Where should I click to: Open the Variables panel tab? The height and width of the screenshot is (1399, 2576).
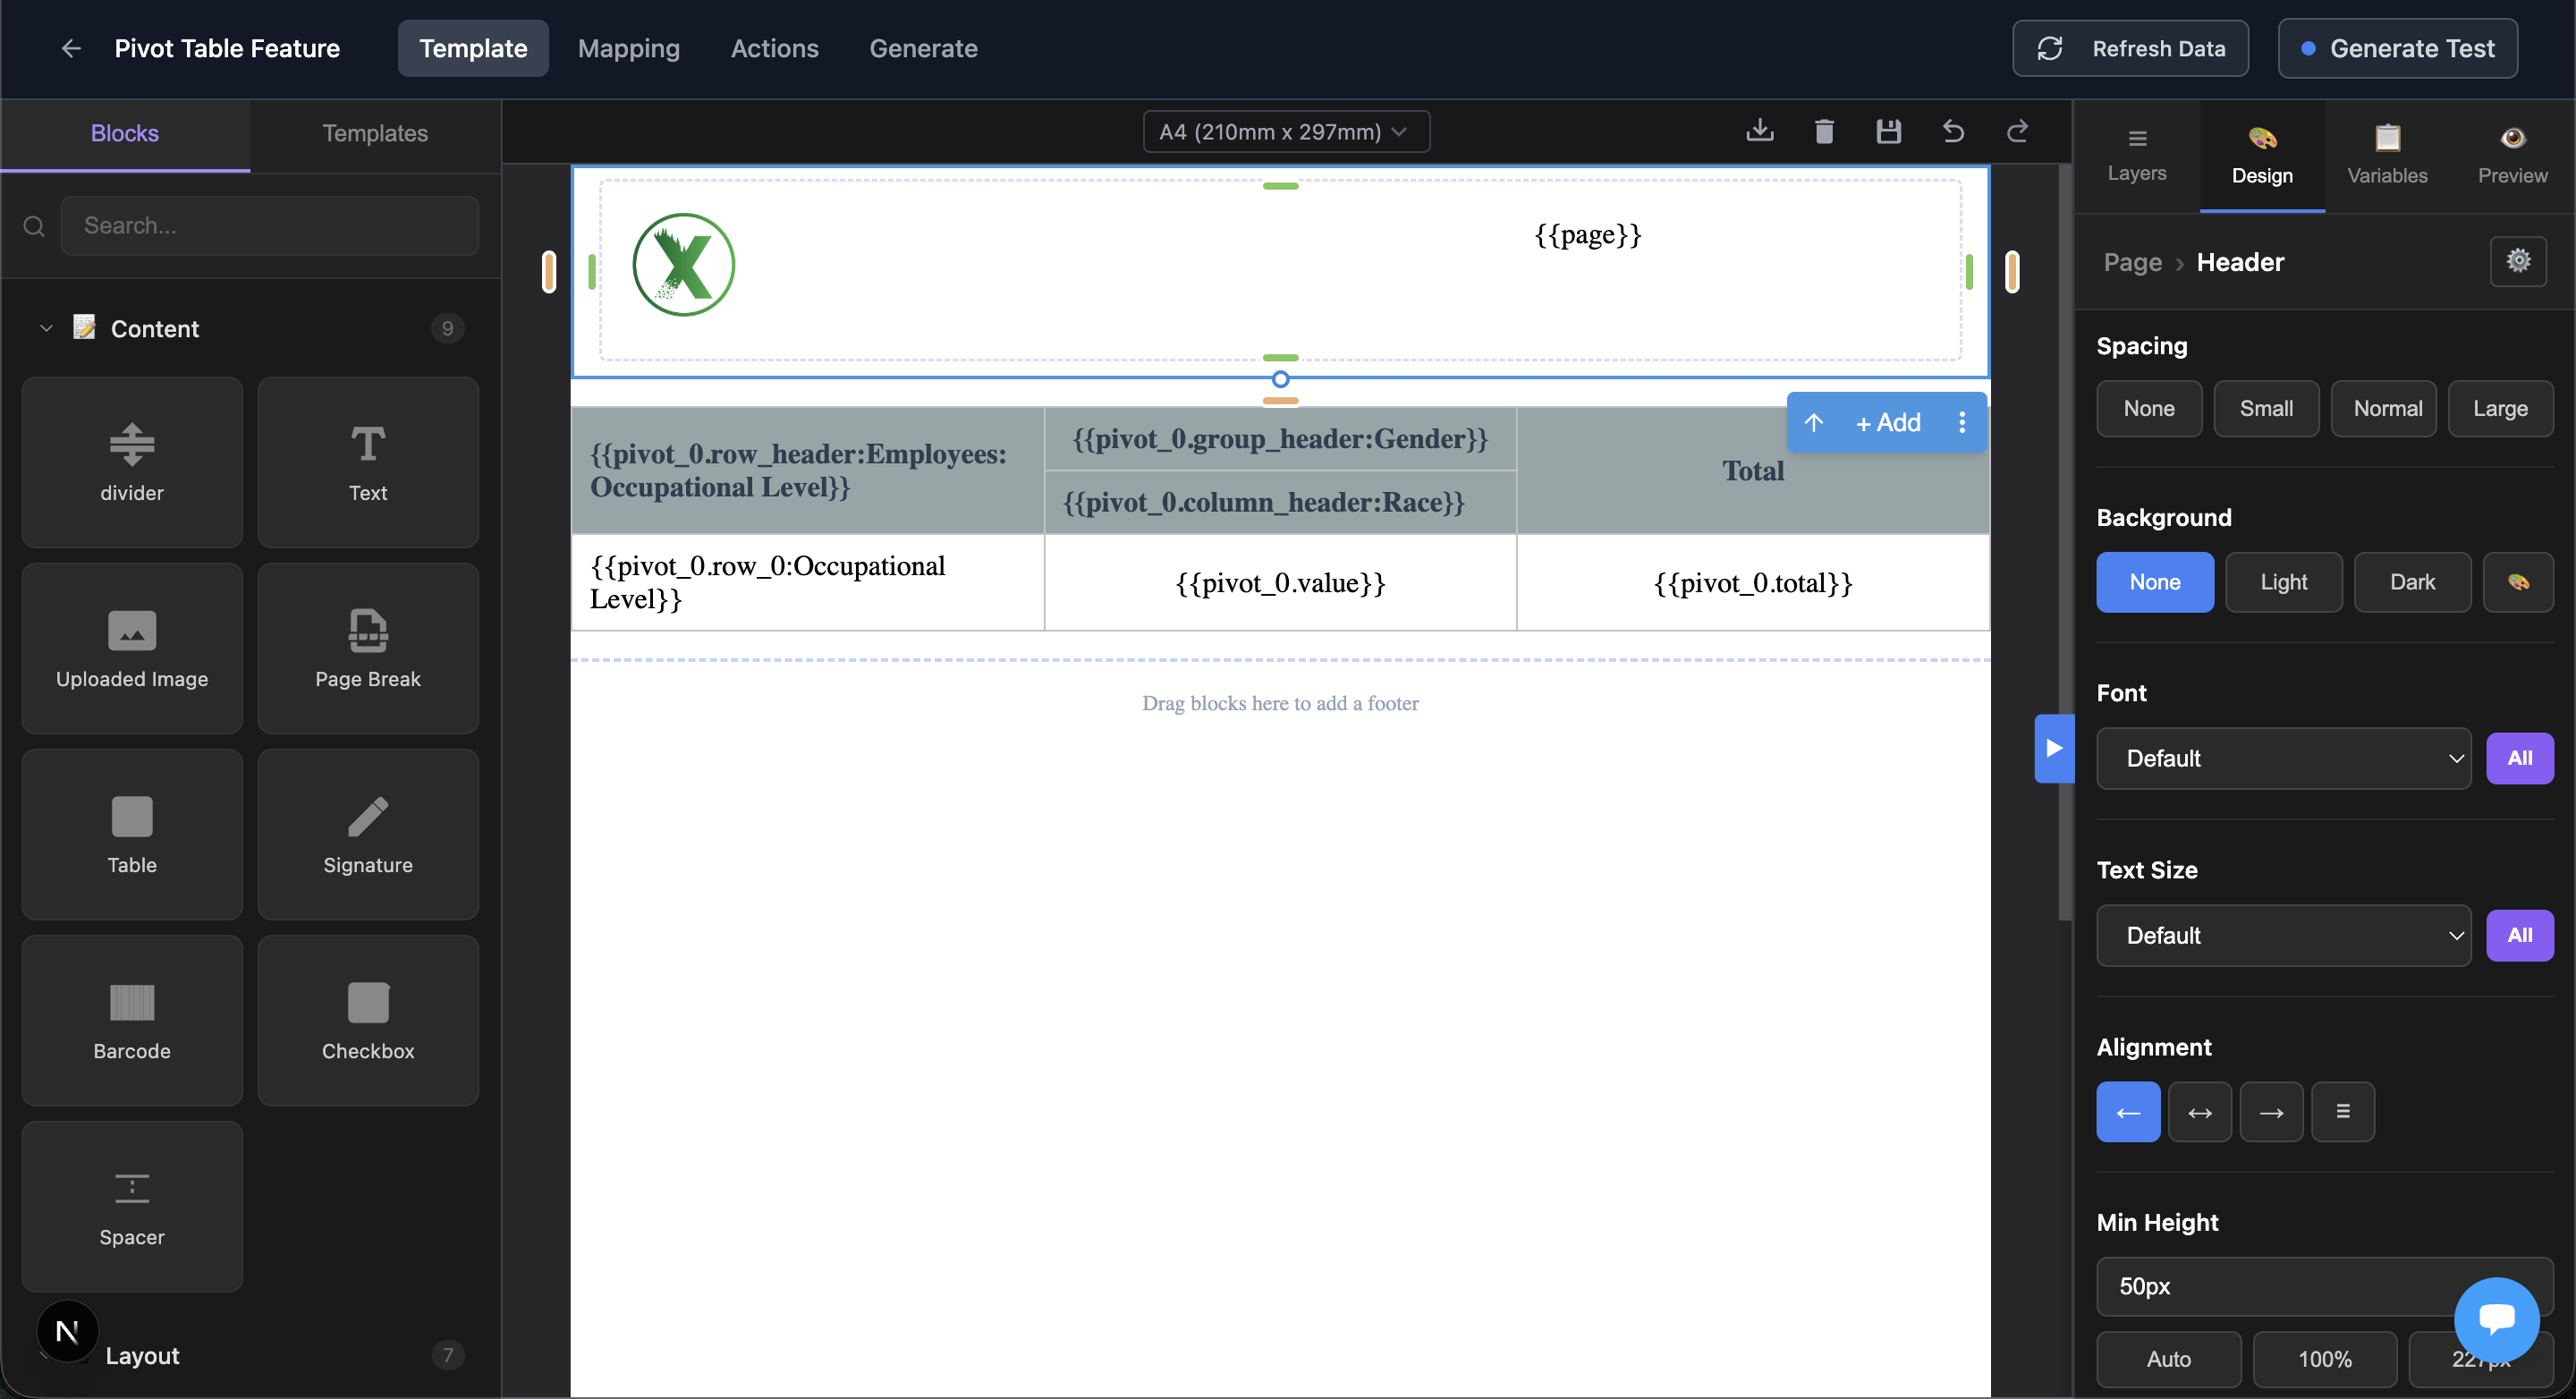(x=2388, y=155)
